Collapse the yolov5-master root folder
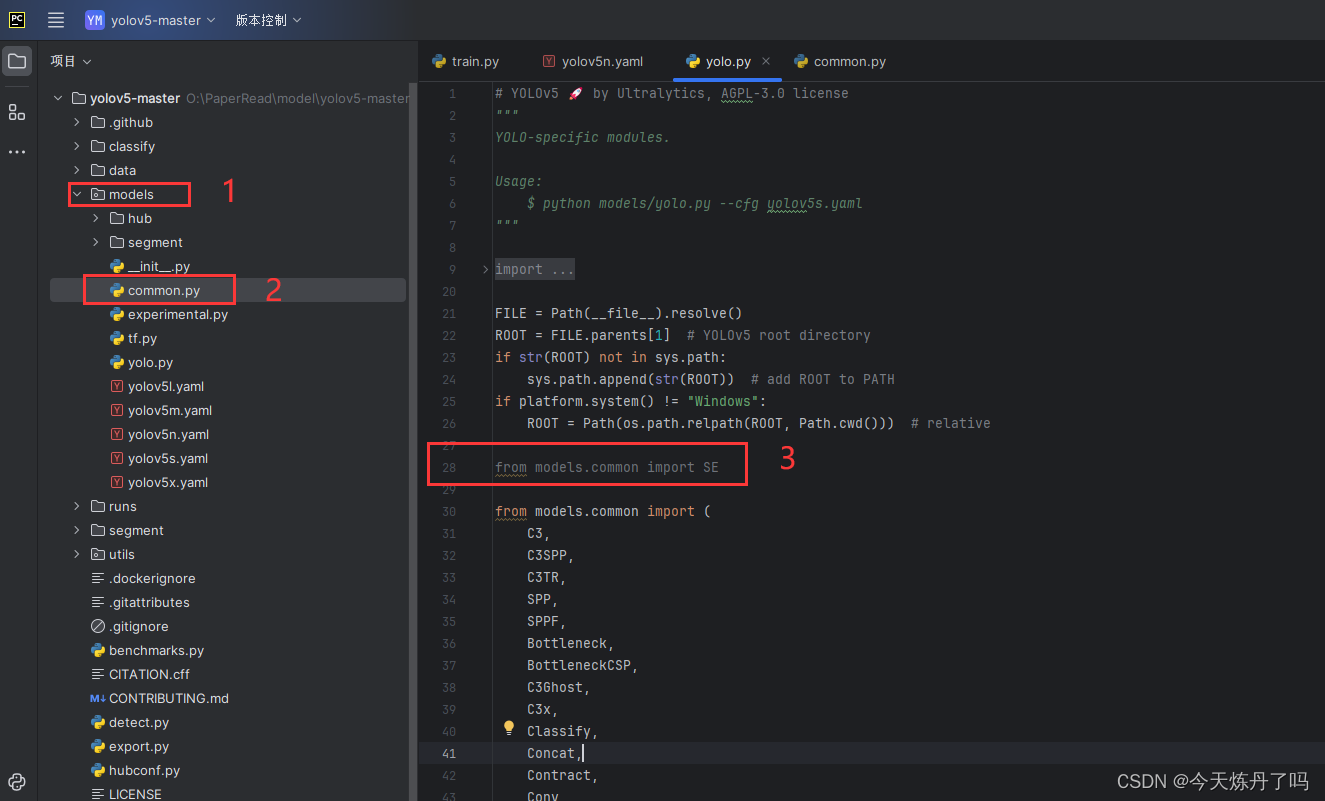This screenshot has height=801, width=1325. click(58, 98)
